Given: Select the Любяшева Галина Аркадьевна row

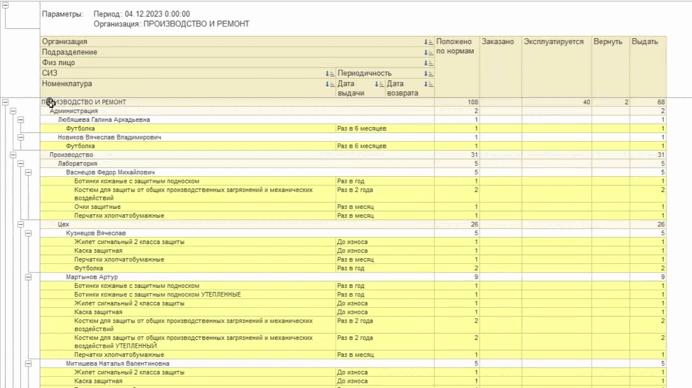Looking at the screenshot, I should pyautogui.click(x=353, y=120).
